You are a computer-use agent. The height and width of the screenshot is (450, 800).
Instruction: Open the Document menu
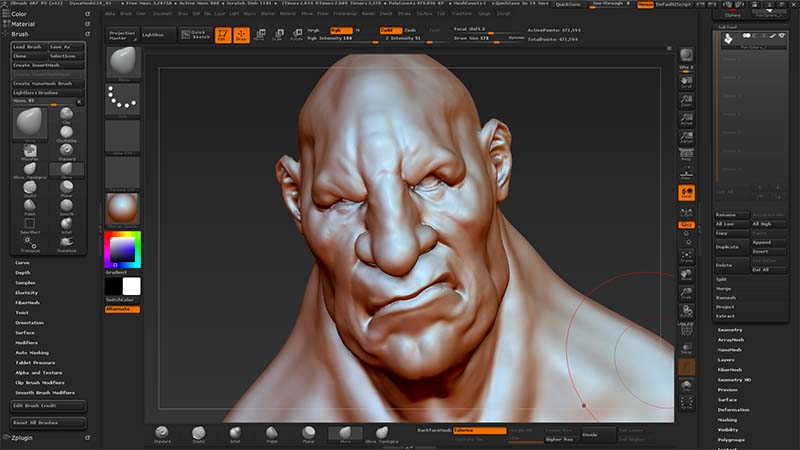click(163, 14)
